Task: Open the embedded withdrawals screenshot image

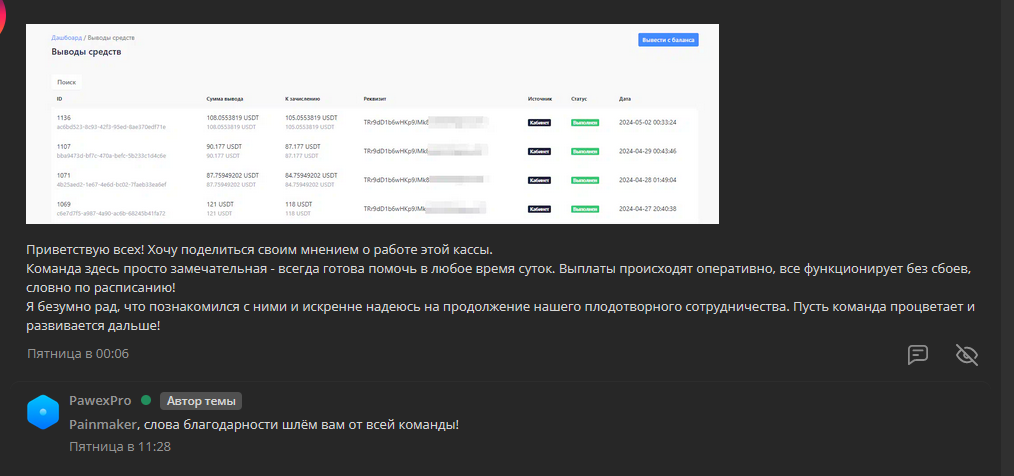Action: click(x=372, y=124)
